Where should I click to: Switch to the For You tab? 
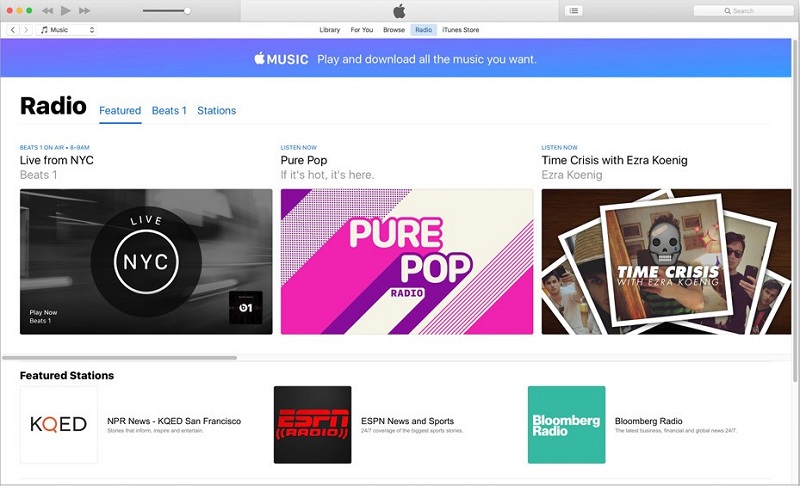point(362,30)
